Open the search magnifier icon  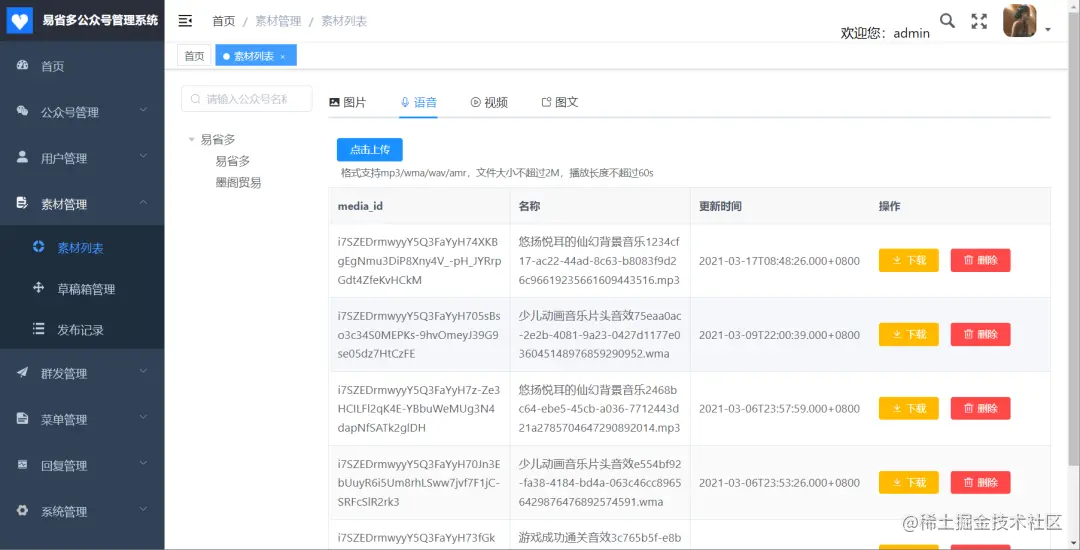948,21
